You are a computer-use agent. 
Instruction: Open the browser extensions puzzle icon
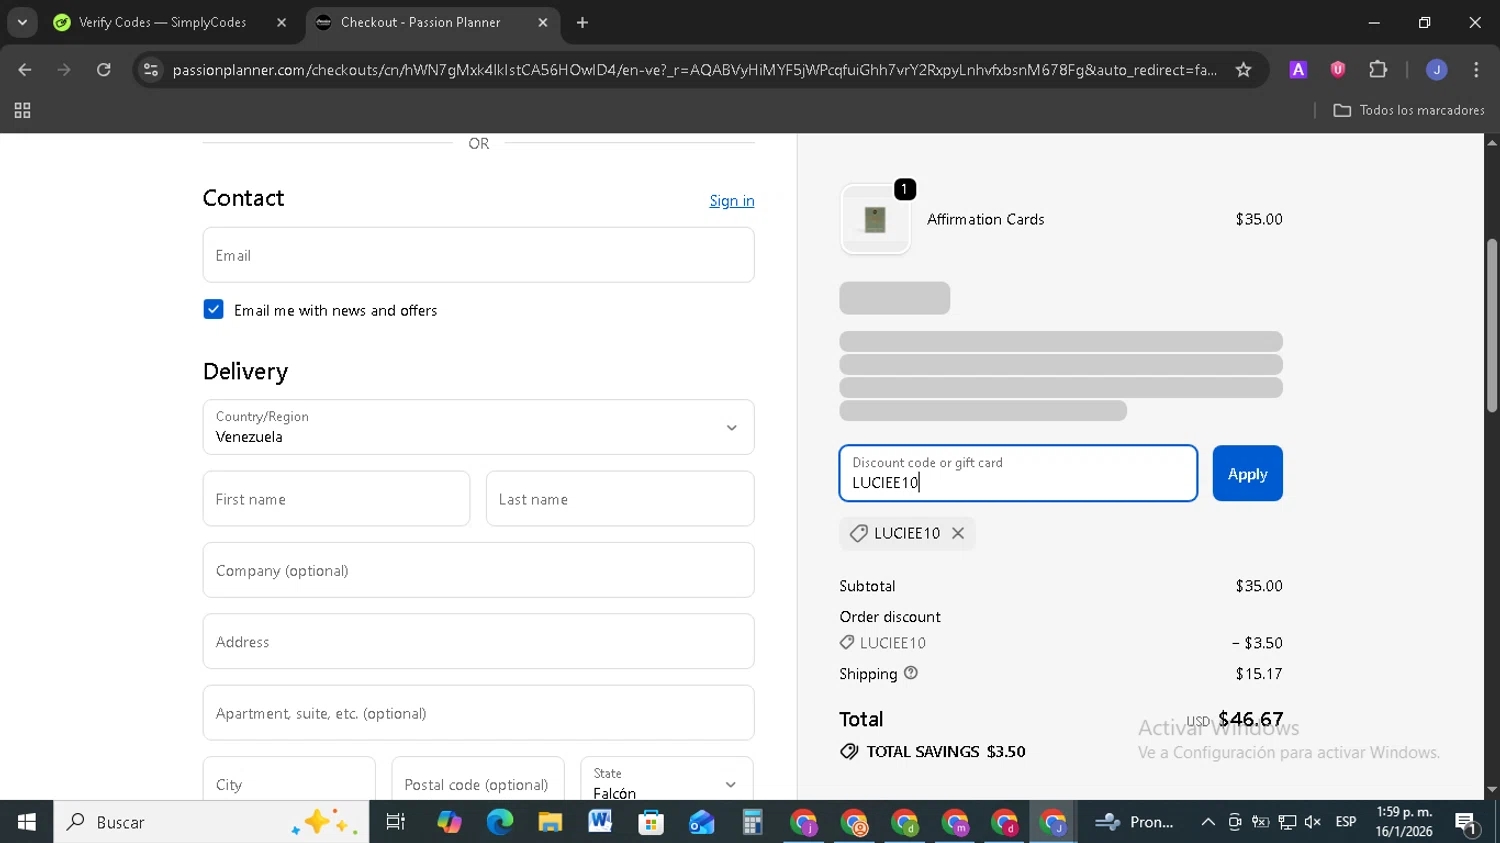1378,70
